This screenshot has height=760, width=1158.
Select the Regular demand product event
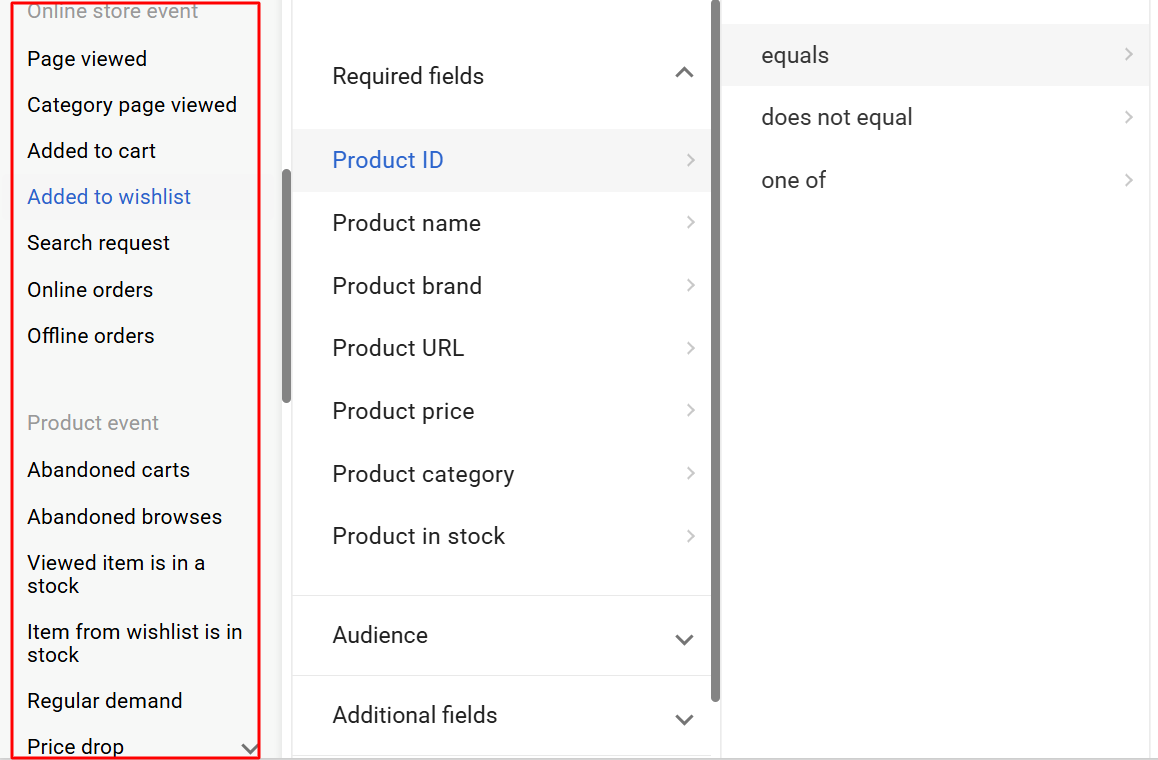point(105,701)
